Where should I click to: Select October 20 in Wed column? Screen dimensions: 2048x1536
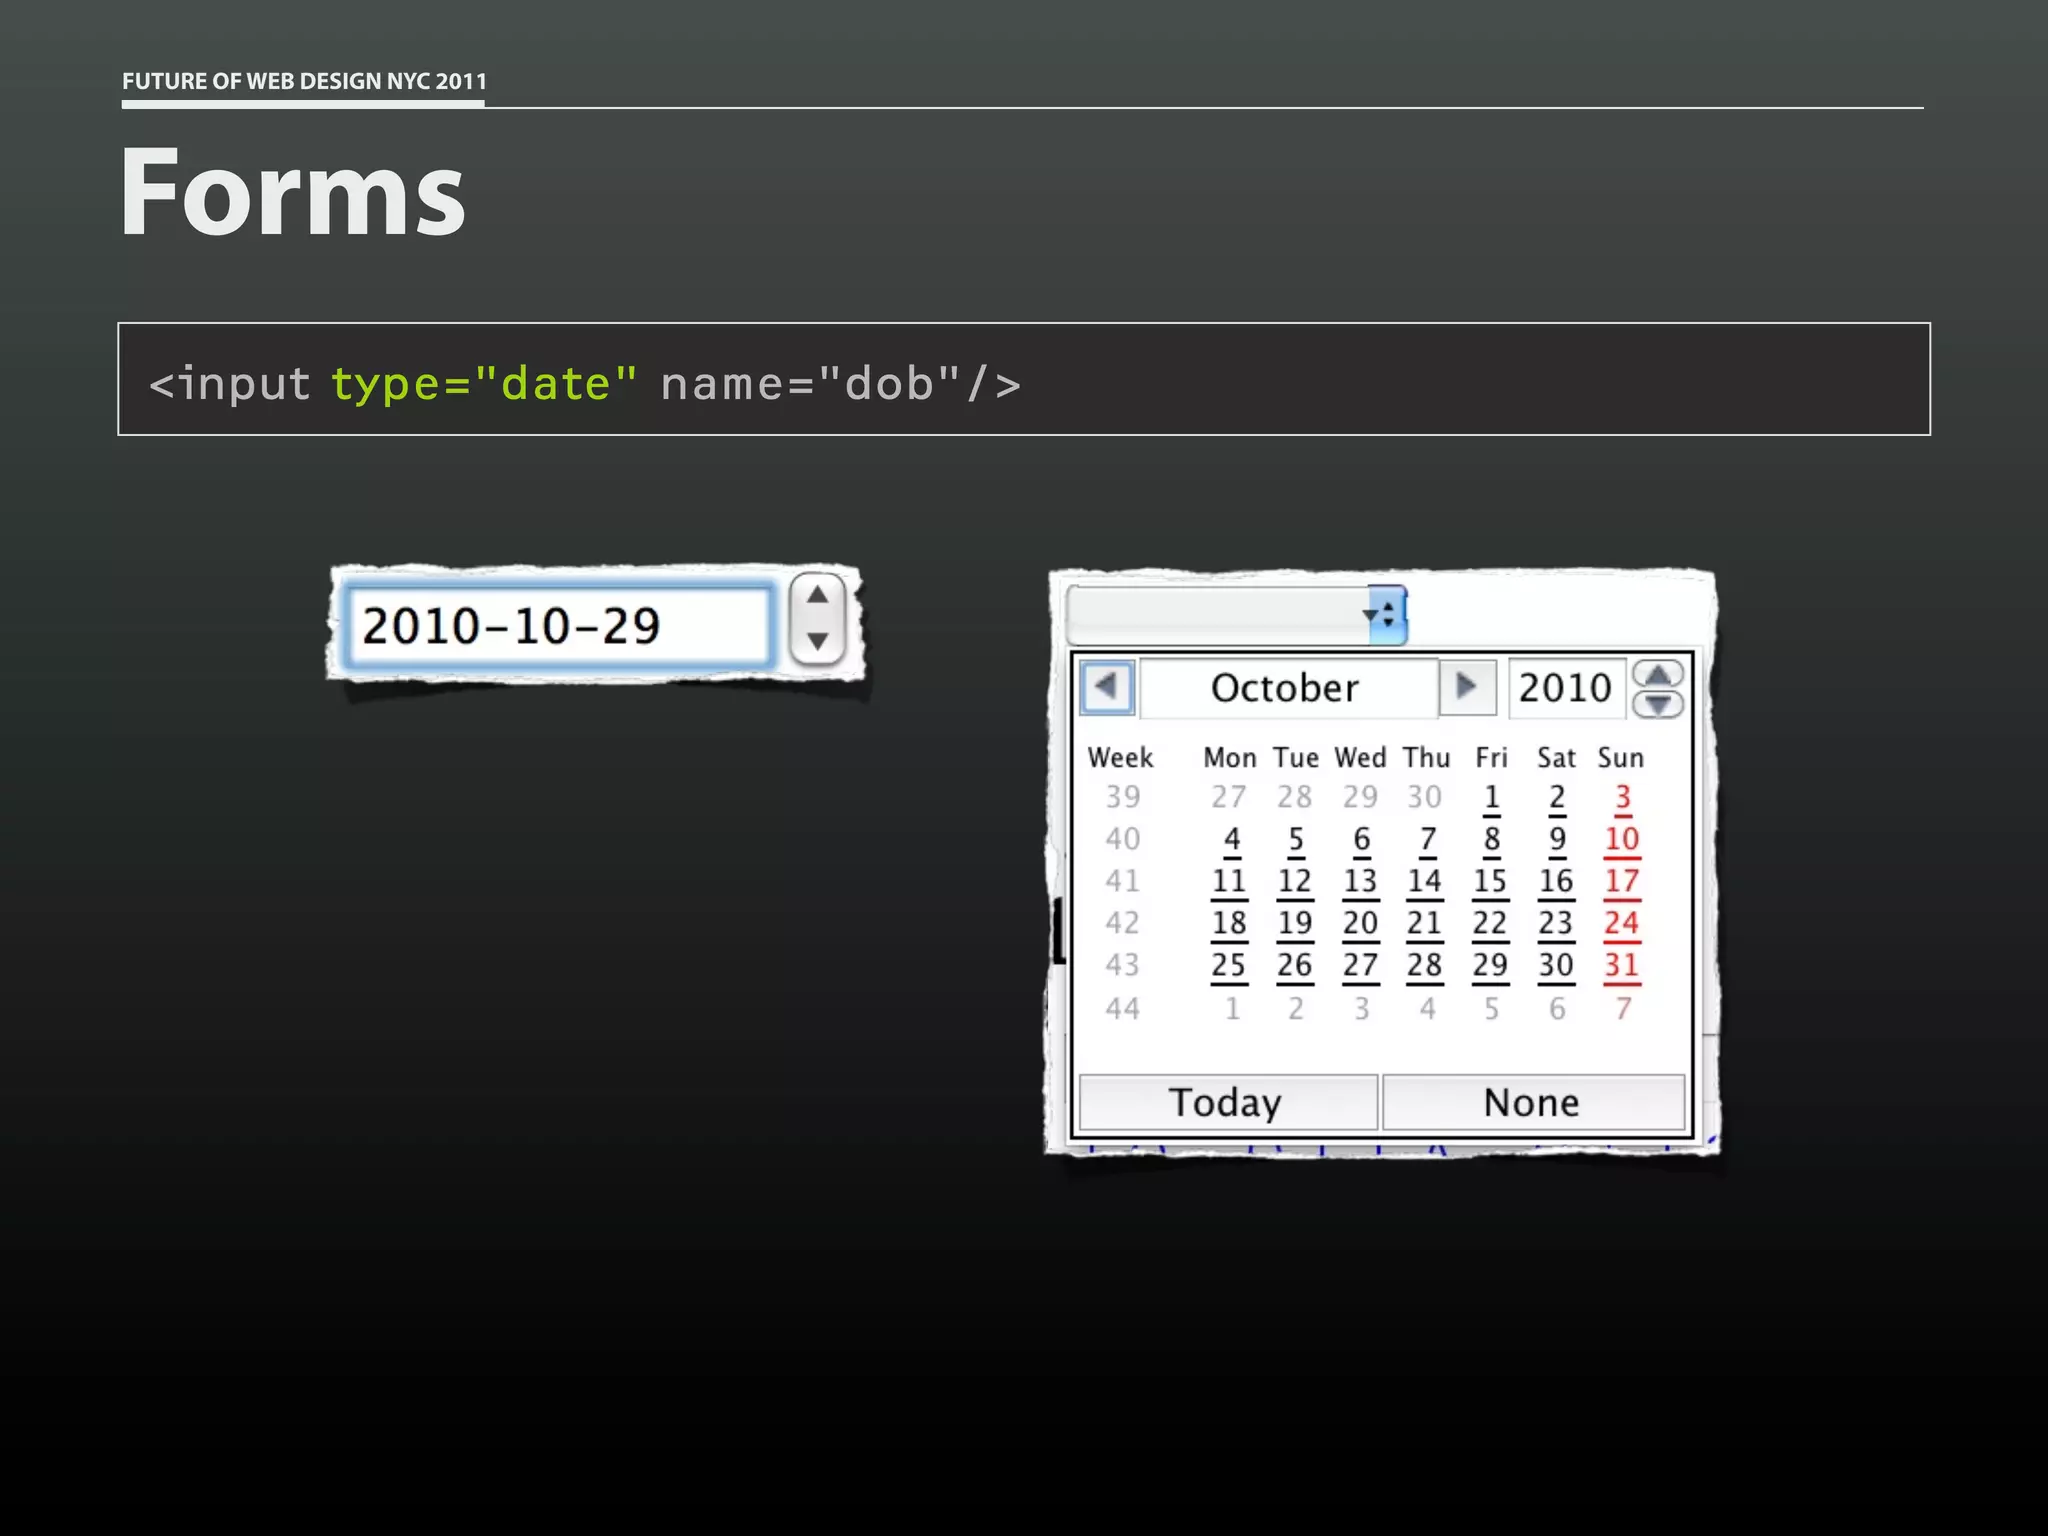(1360, 923)
